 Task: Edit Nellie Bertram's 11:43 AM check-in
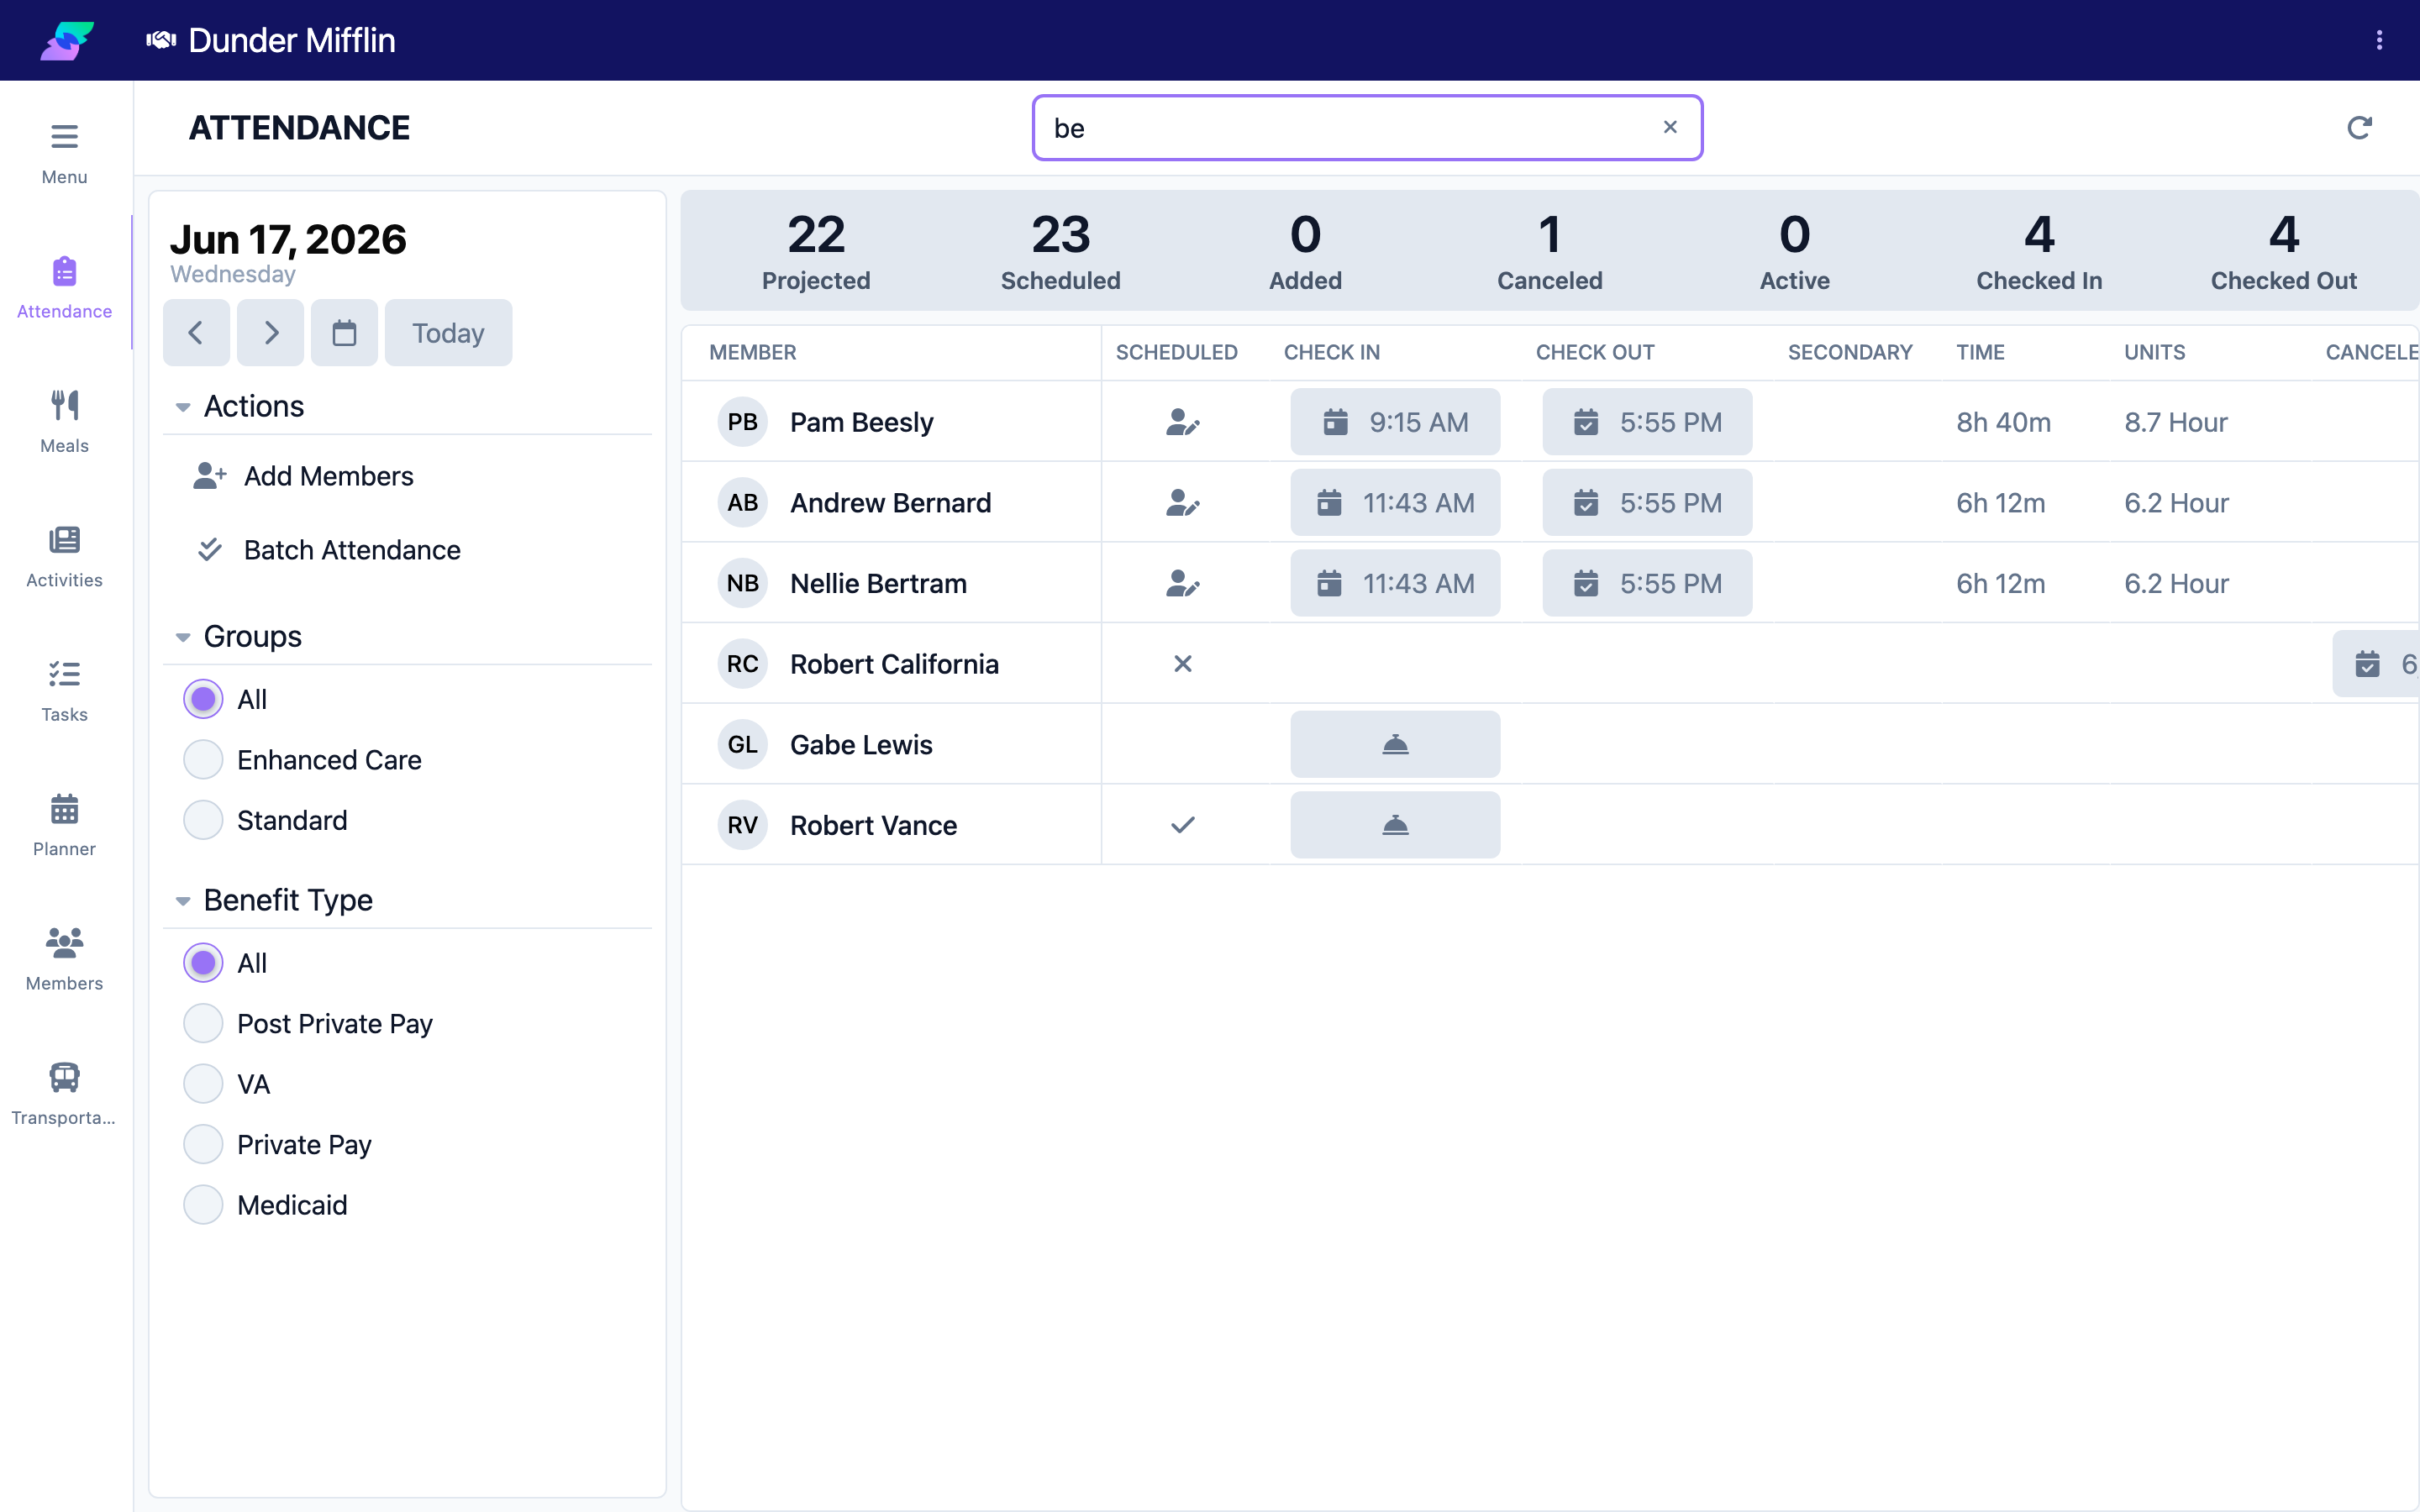click(x=1395, y=583)
